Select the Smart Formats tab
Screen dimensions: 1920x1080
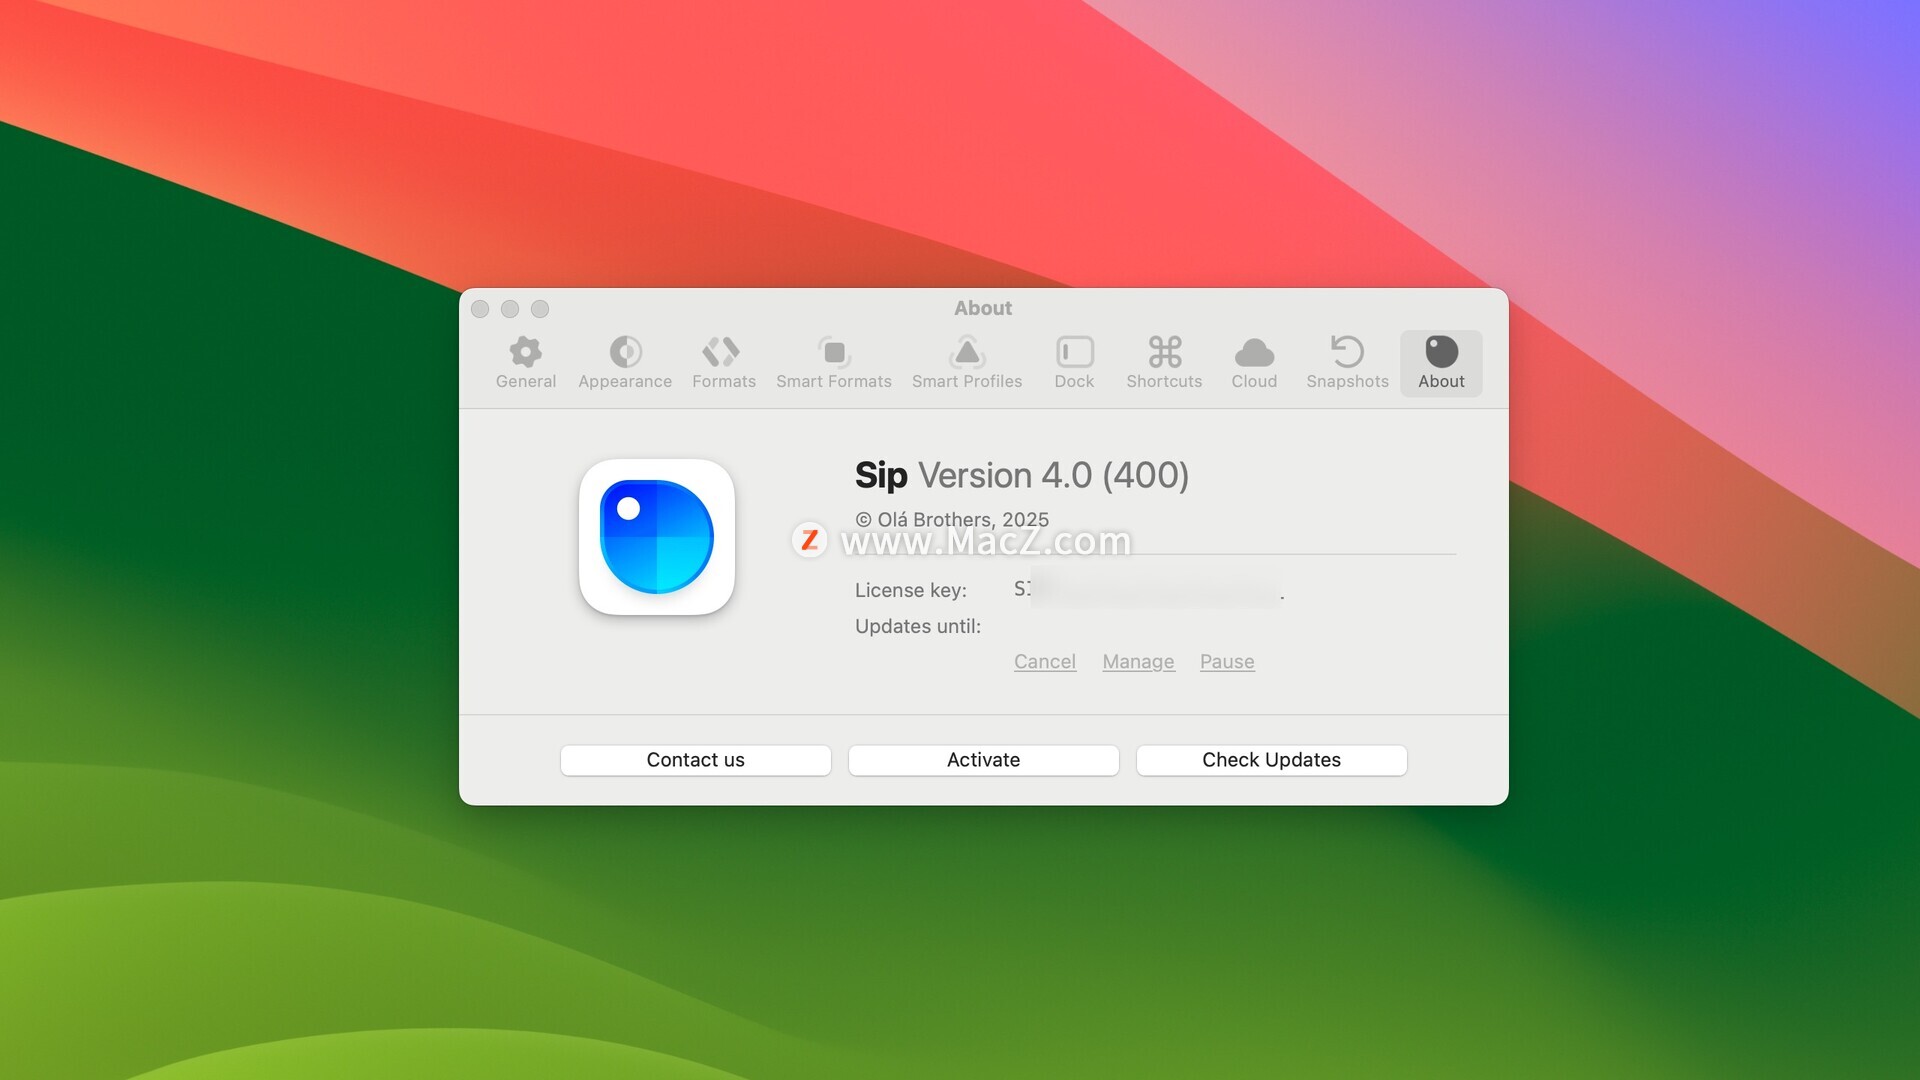[833, 363]
